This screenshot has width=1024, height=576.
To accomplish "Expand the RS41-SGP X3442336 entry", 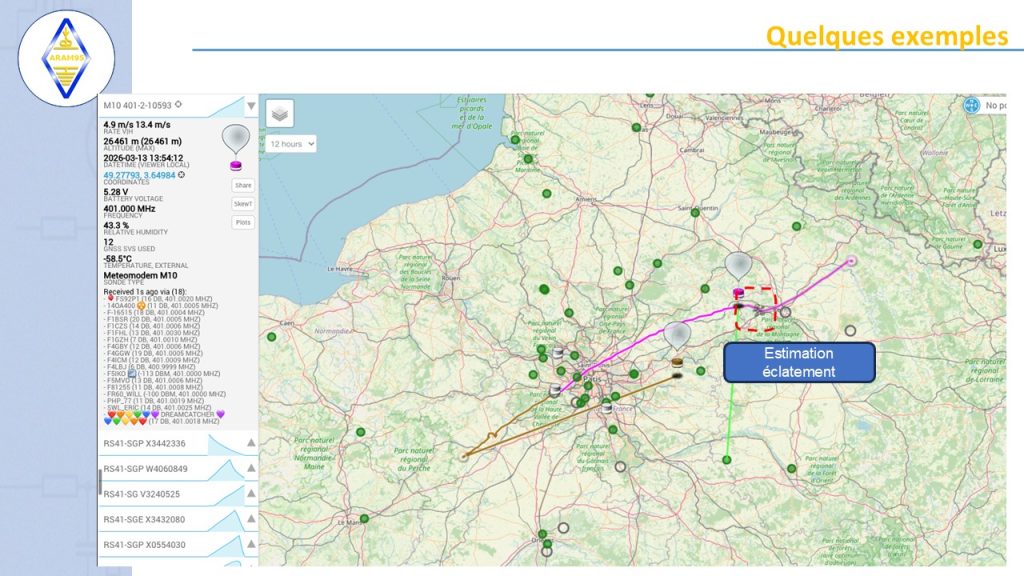I will point(251,443).
